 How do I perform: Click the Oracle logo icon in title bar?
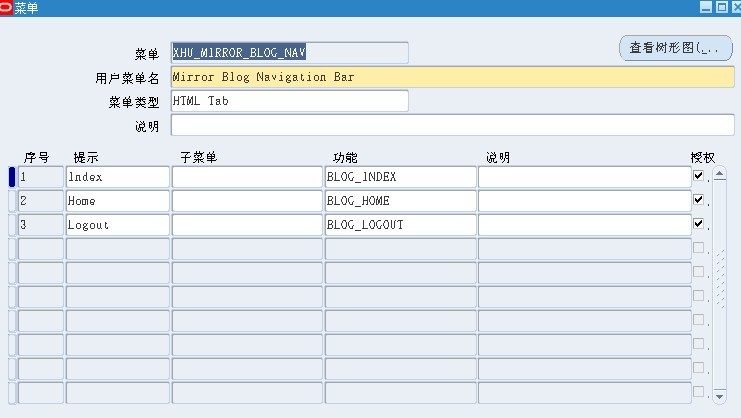point(7,8)
